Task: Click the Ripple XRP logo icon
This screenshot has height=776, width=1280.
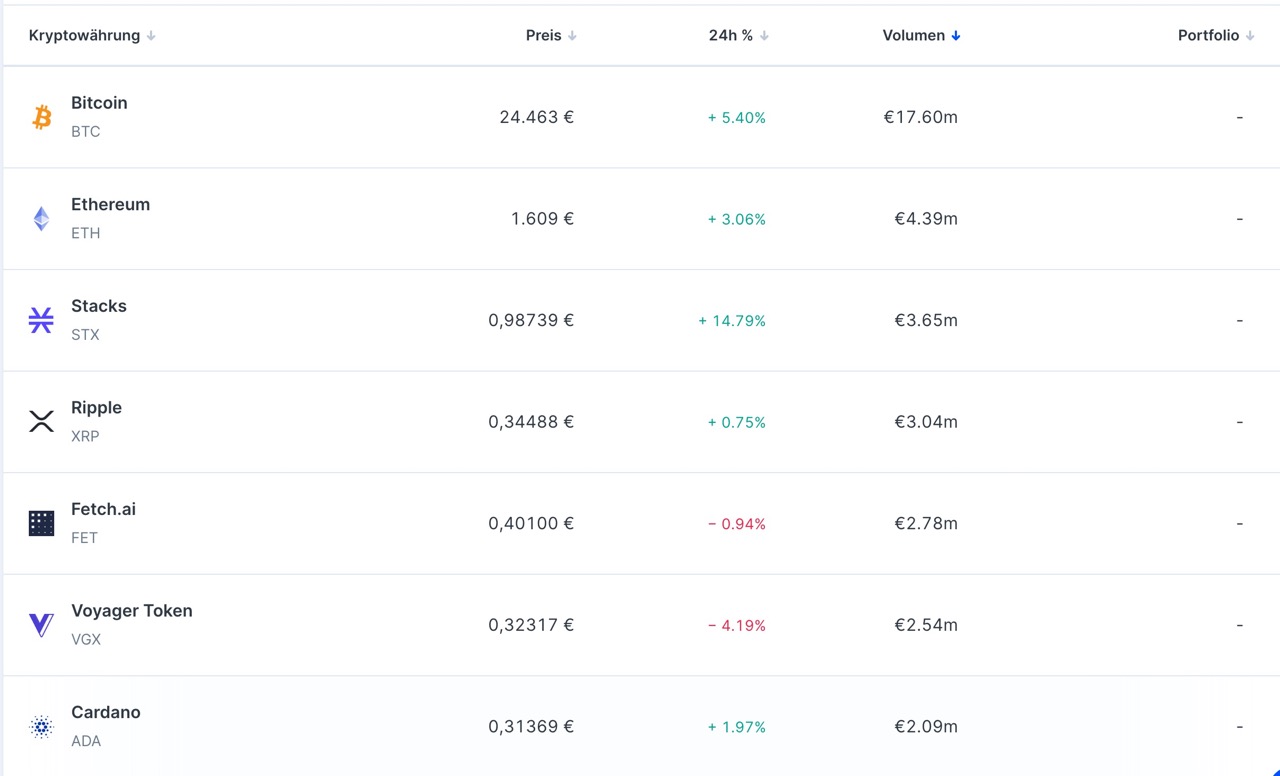Action: [x=41, y=422]
